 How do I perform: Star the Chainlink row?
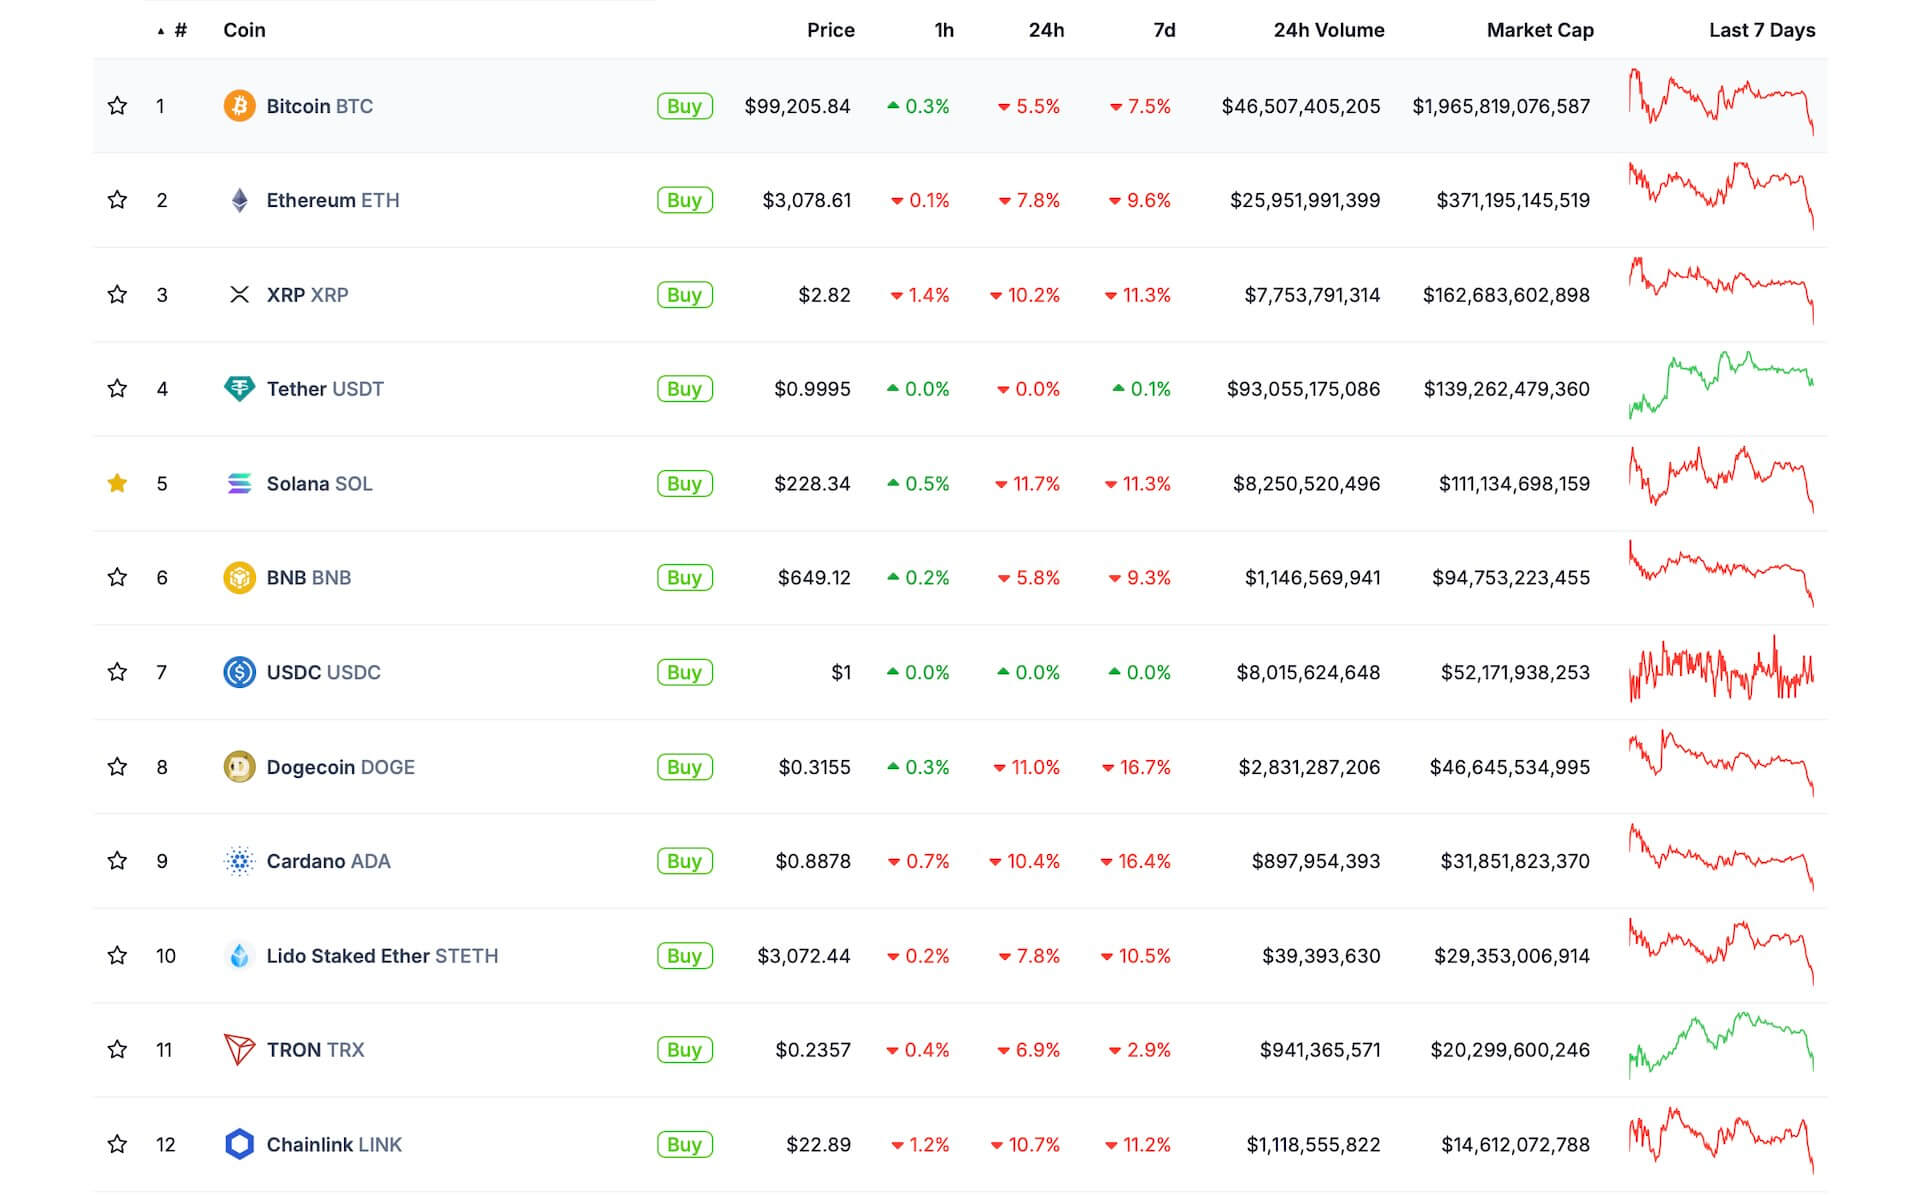pos(117,1143)
